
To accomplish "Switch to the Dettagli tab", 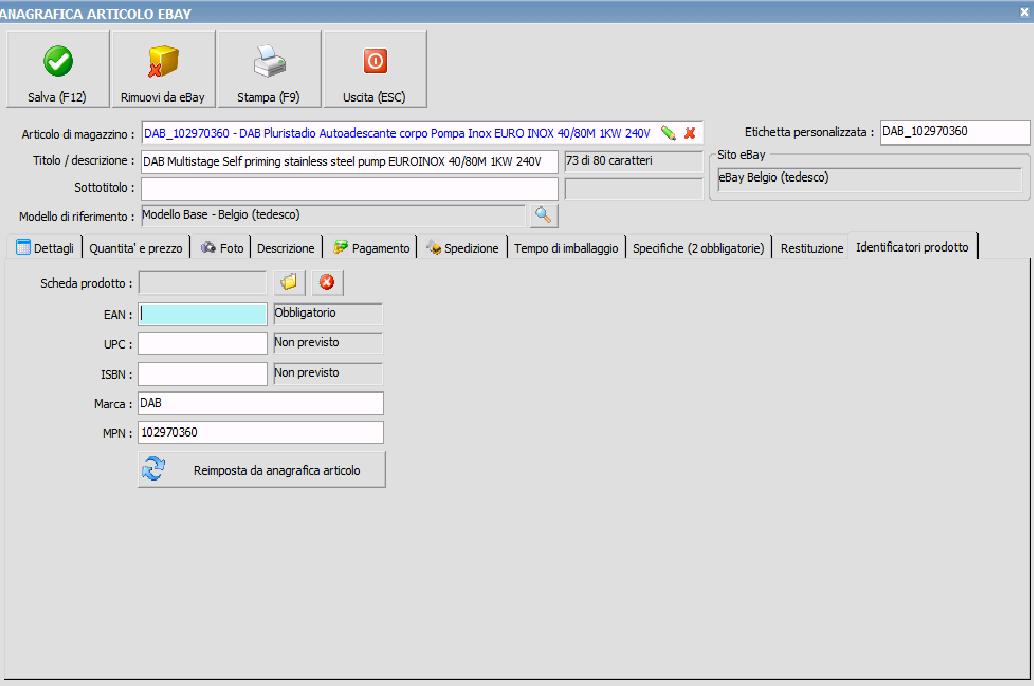I will (x=46, y=248).
